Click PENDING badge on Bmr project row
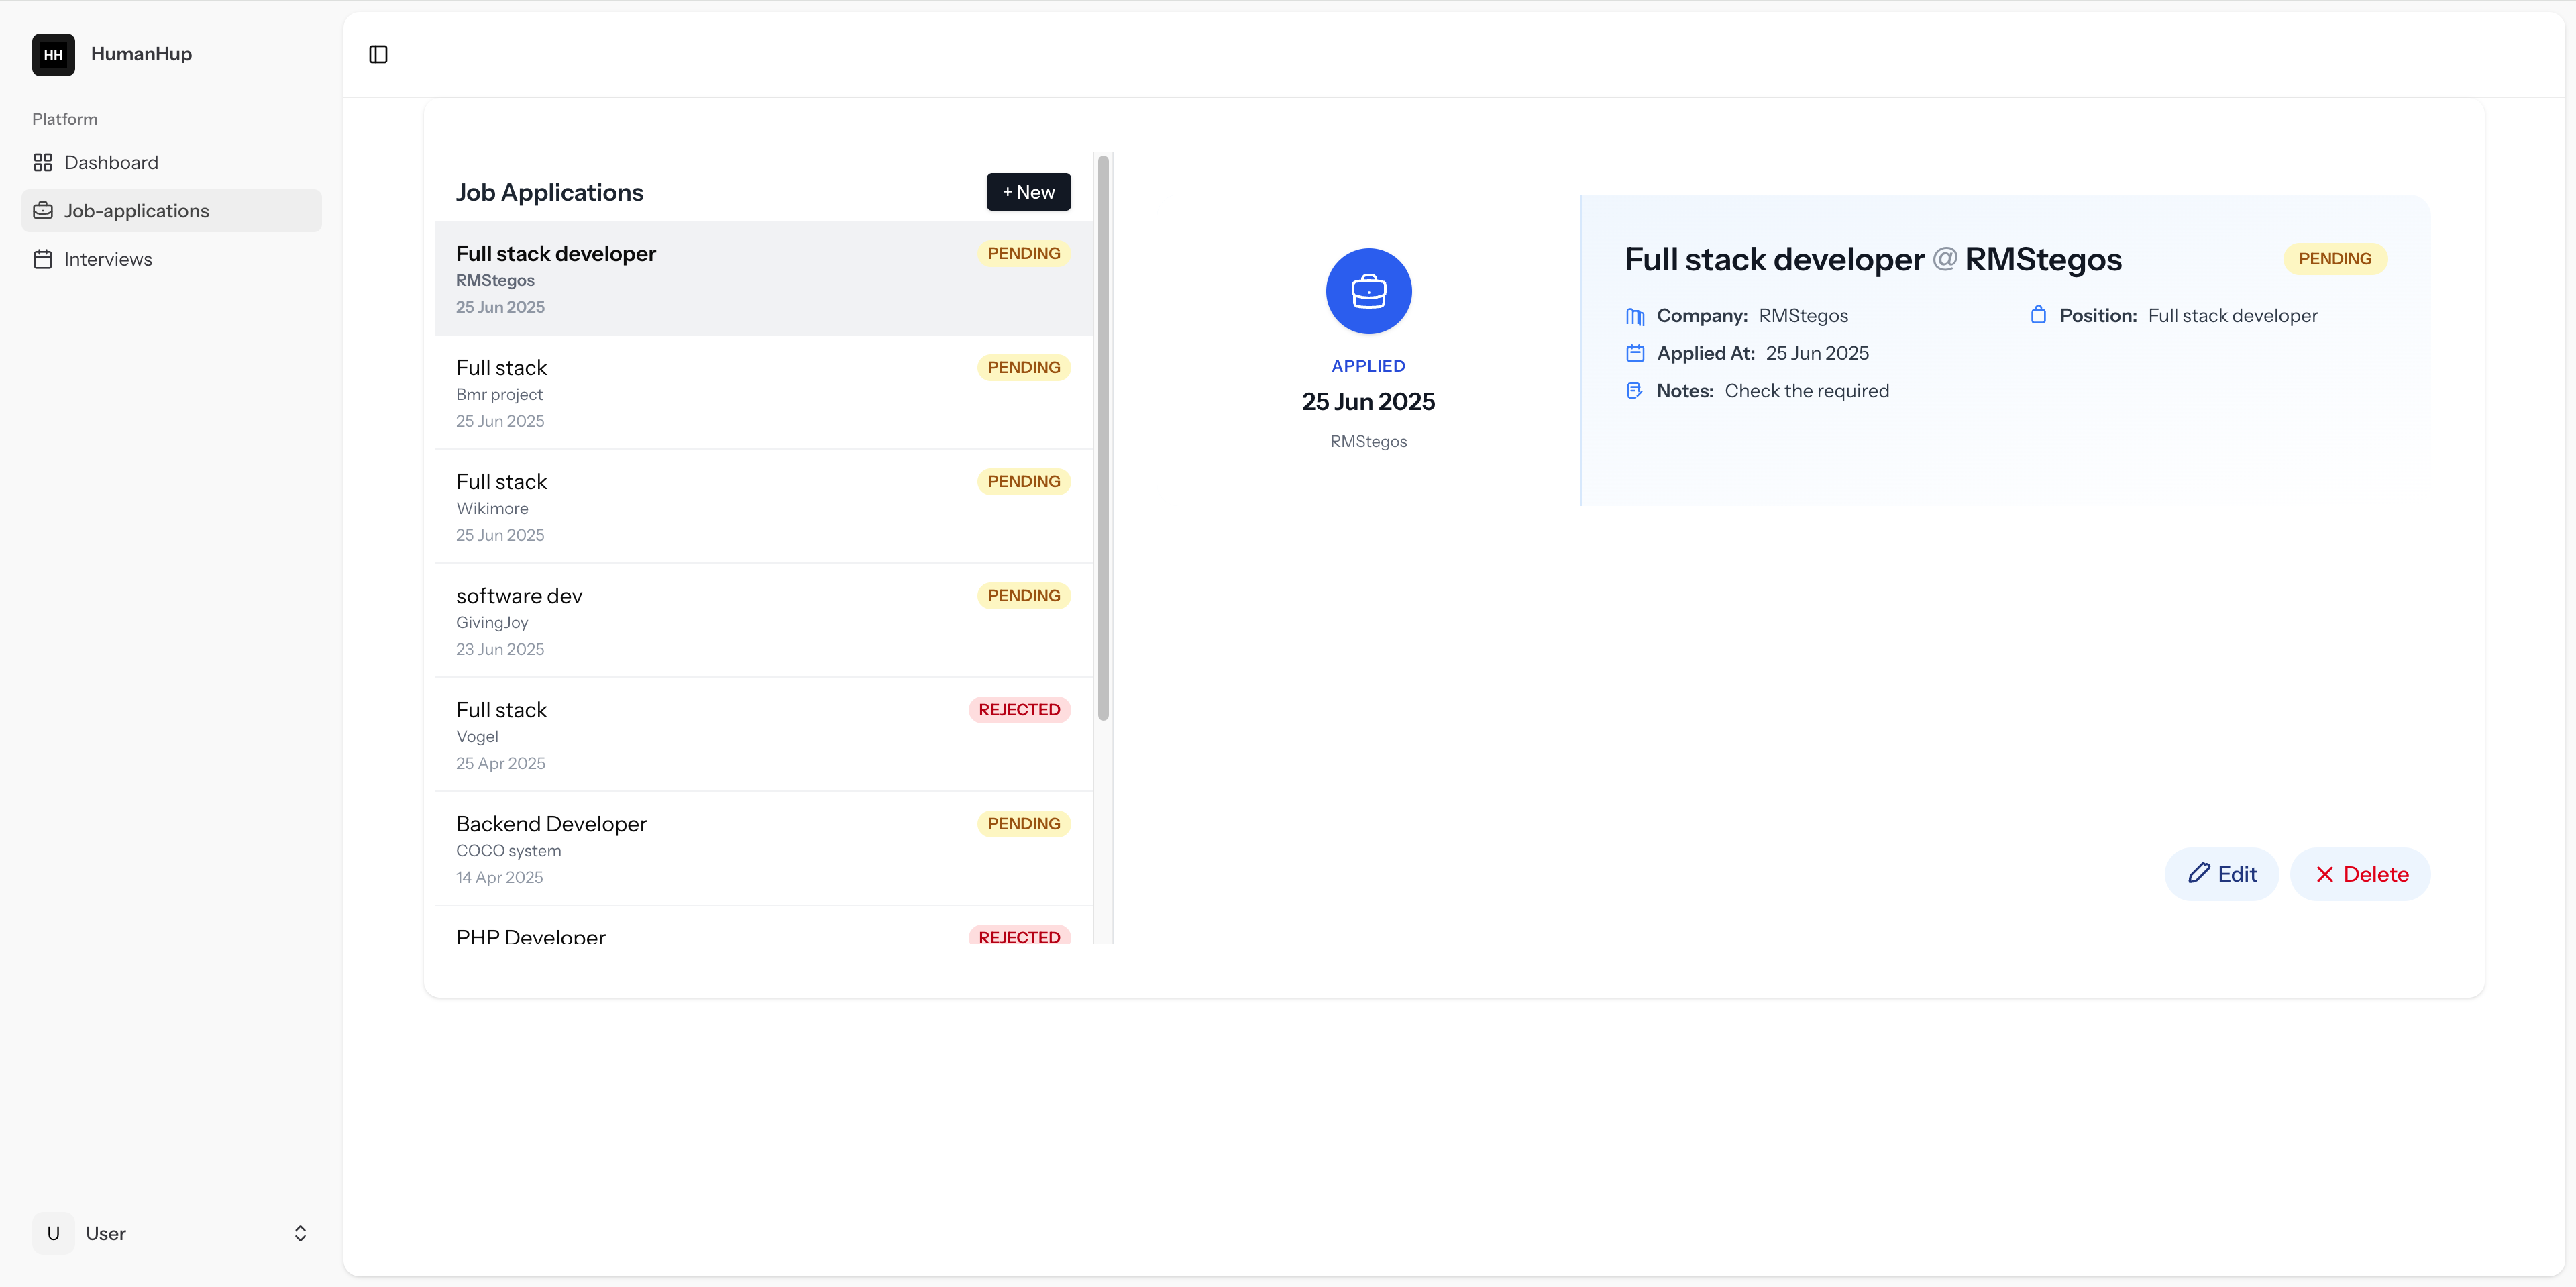 1023,367
